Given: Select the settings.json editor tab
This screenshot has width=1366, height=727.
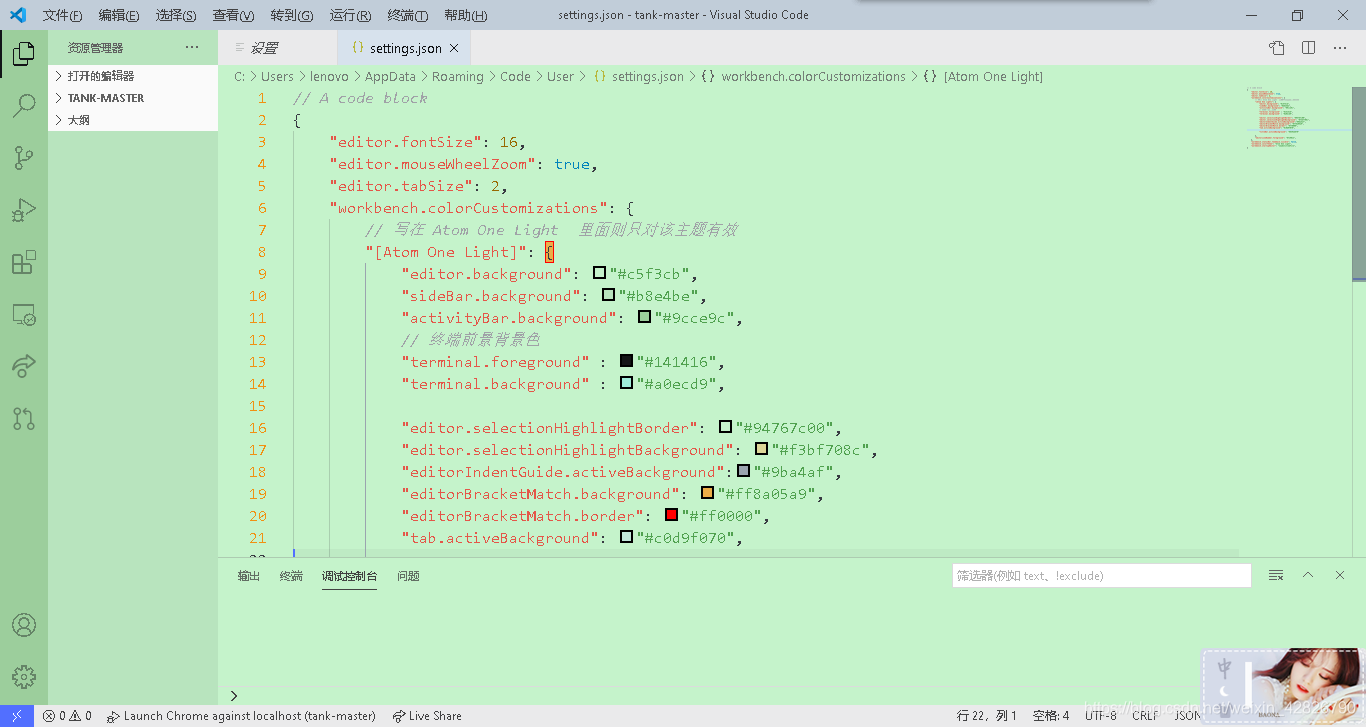Looking at the screenshot, I should (404, 48).
